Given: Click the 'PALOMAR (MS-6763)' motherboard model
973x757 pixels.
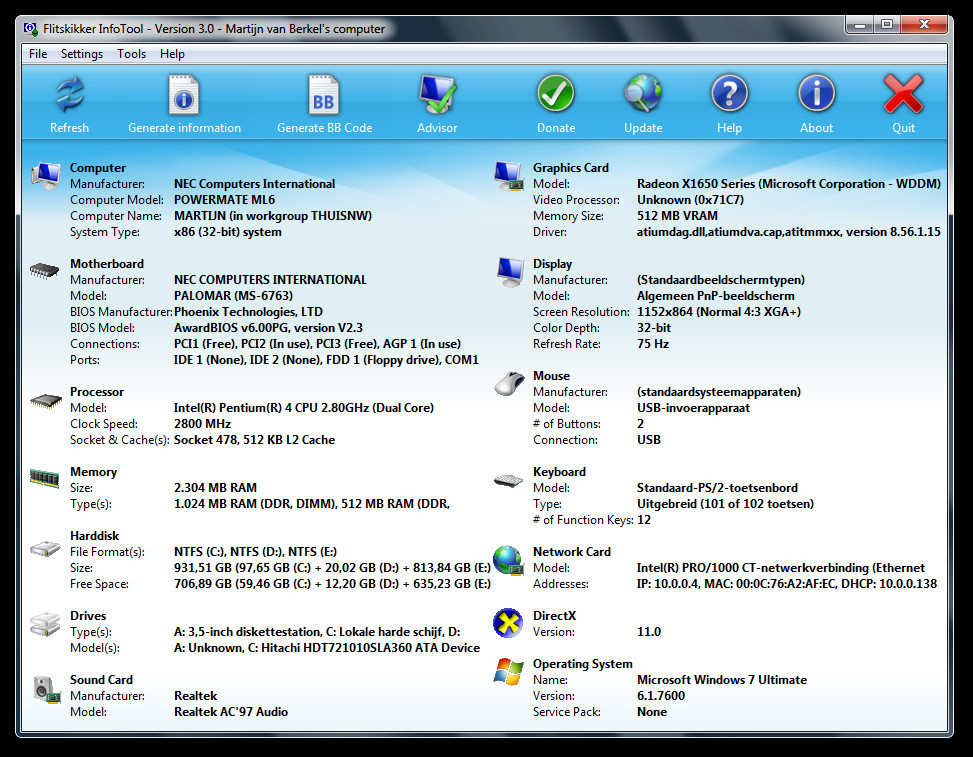Looking at the screenshot, I should (233, 296).
